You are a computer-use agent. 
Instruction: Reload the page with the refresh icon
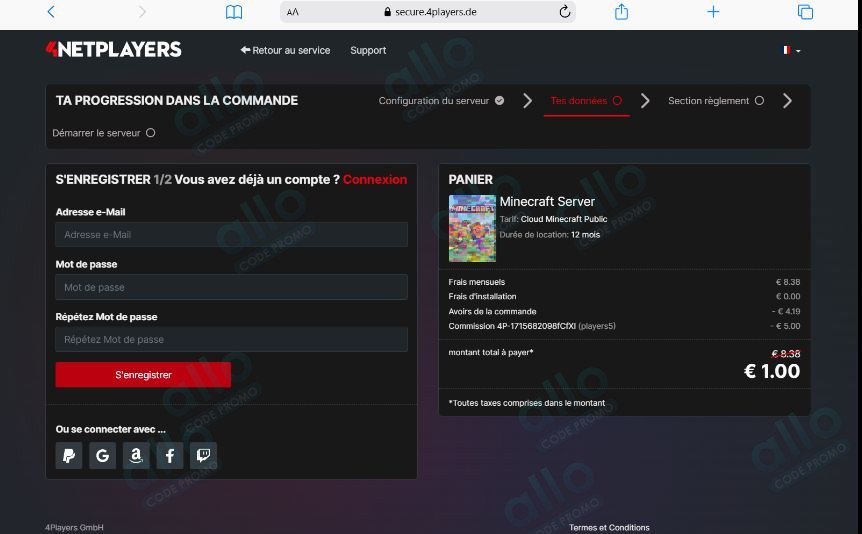click(x=565, y=12)
